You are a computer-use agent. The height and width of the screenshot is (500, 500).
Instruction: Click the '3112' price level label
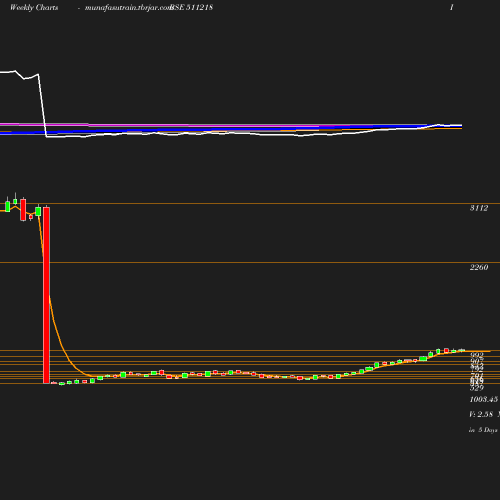point(479,208)
